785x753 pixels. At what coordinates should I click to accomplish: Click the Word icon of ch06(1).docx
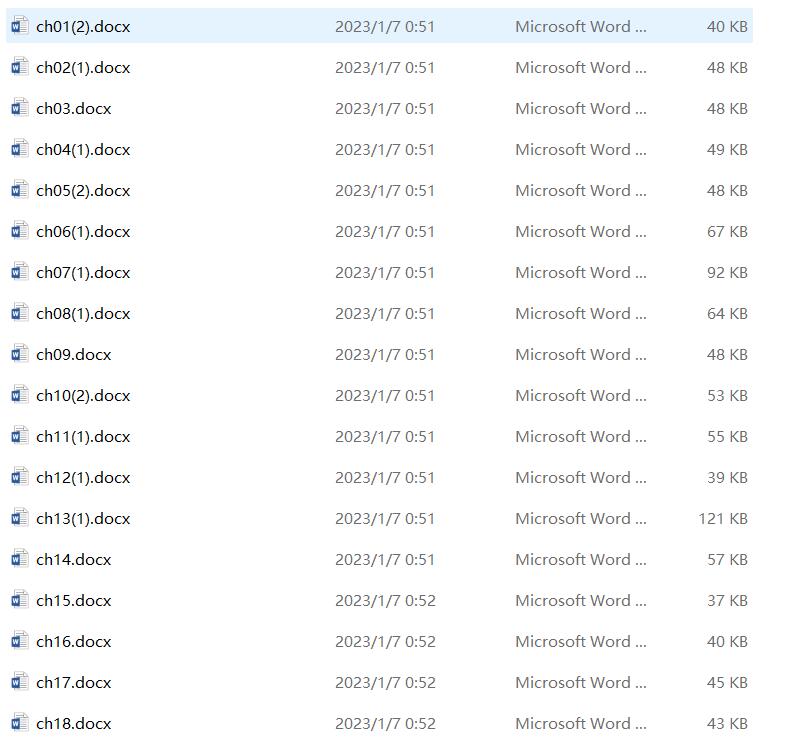(20, 231)
